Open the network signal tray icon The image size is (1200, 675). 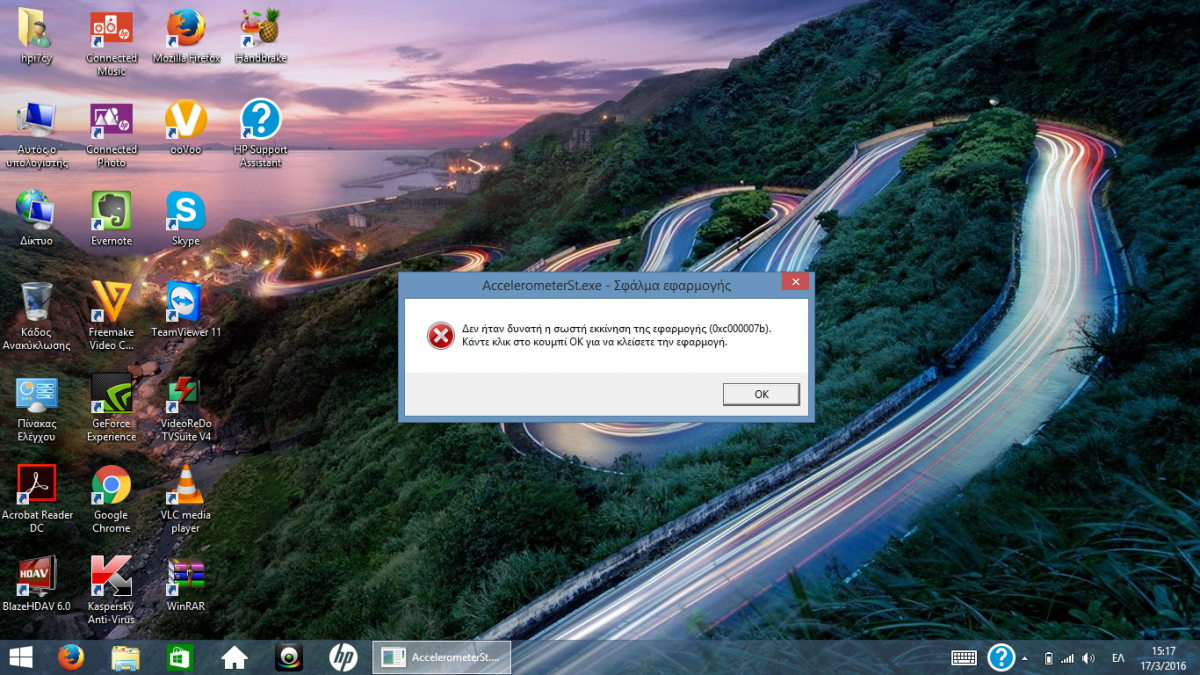(x=1067, y=658)
